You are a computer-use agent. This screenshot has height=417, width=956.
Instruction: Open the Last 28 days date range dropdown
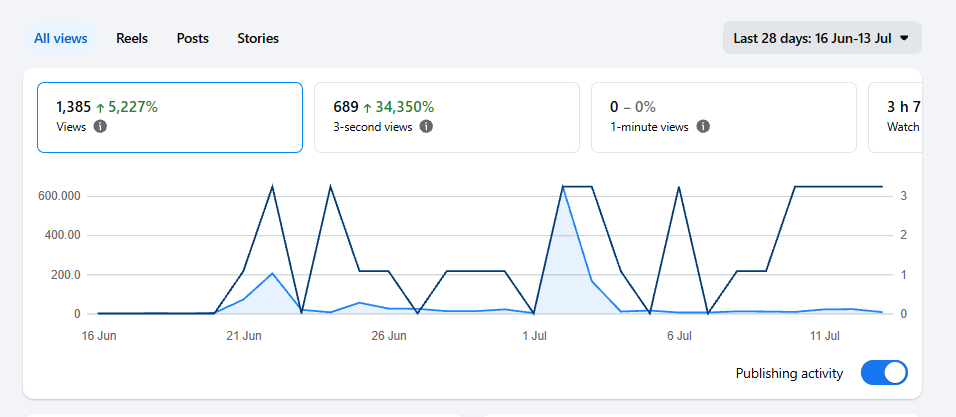tap(822, 38)
